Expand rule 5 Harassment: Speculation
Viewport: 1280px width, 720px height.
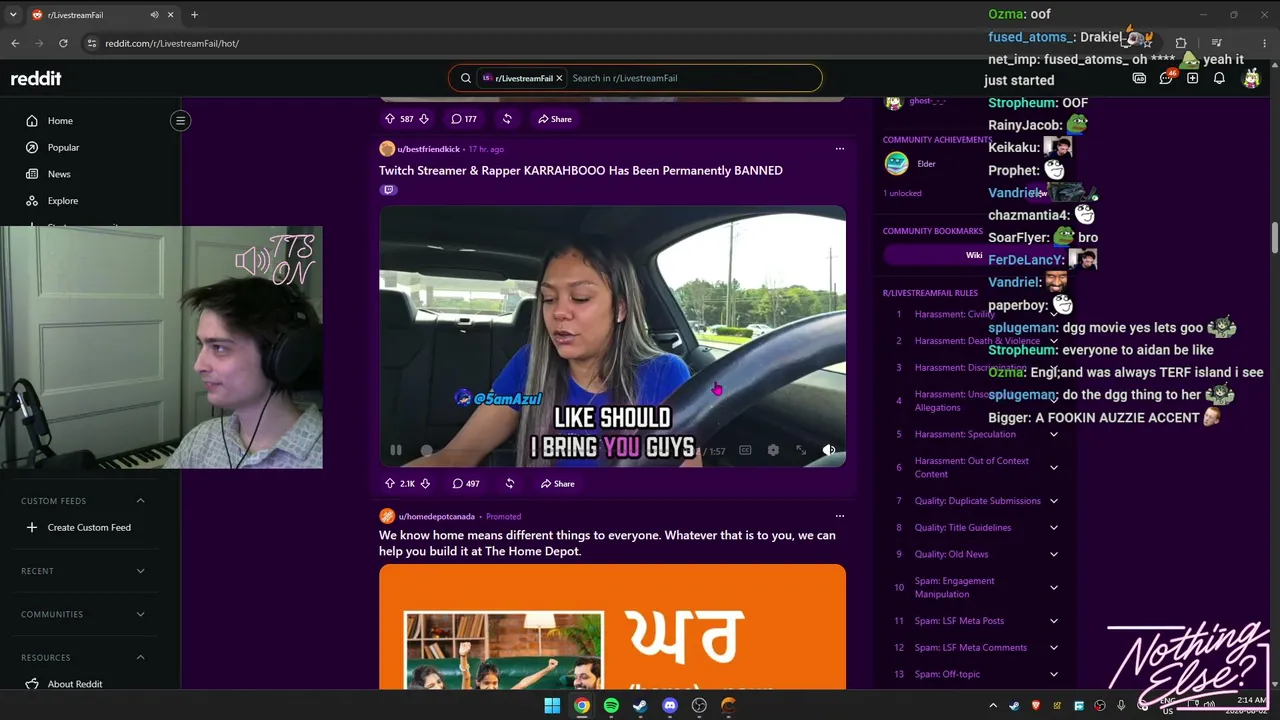[x=1053, y=435]
